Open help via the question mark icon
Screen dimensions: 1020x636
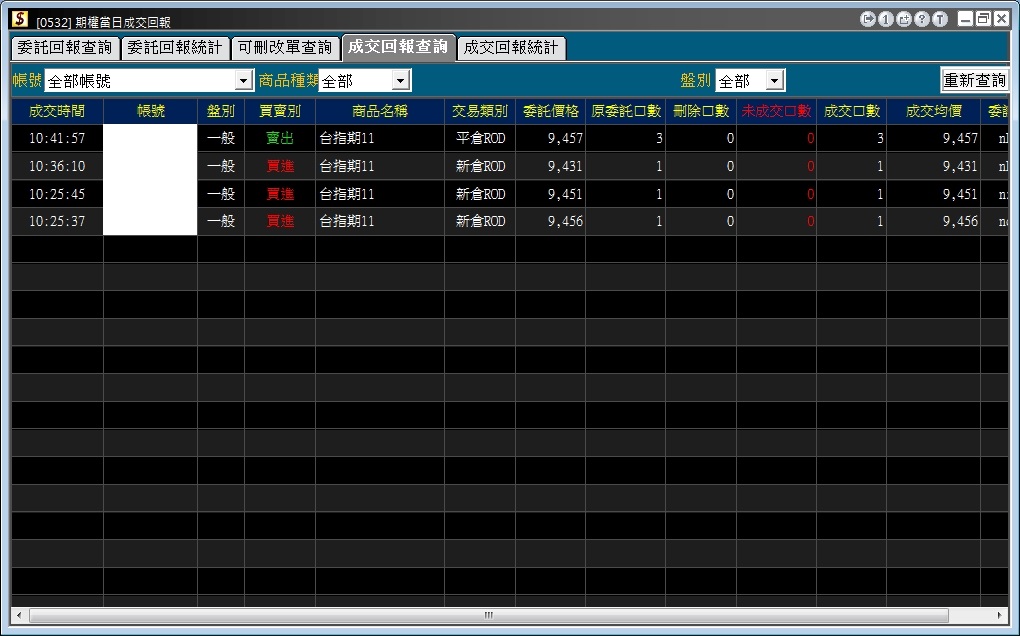tap(922, 20)
